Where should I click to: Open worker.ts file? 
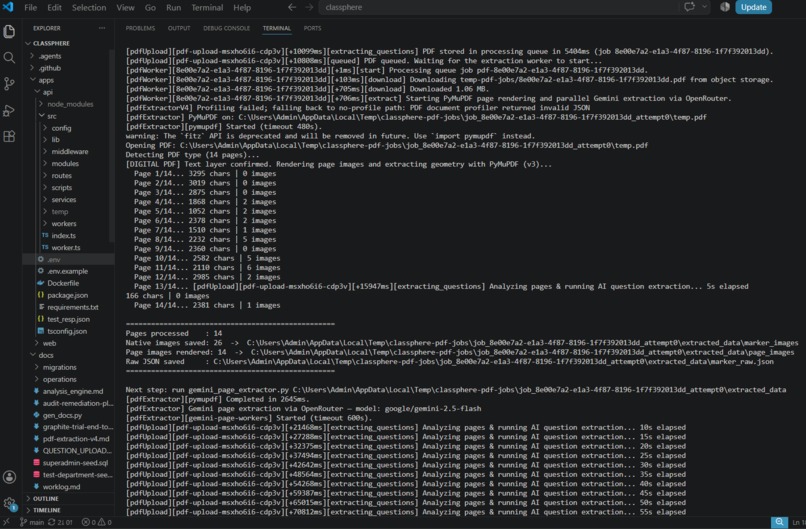tap(65, 248)
